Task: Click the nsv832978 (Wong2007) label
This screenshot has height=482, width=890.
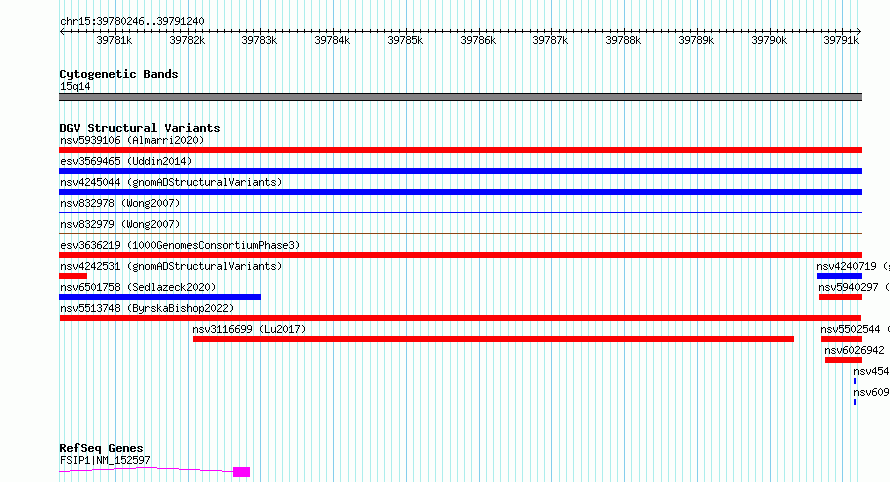Action: pos(120,203)
